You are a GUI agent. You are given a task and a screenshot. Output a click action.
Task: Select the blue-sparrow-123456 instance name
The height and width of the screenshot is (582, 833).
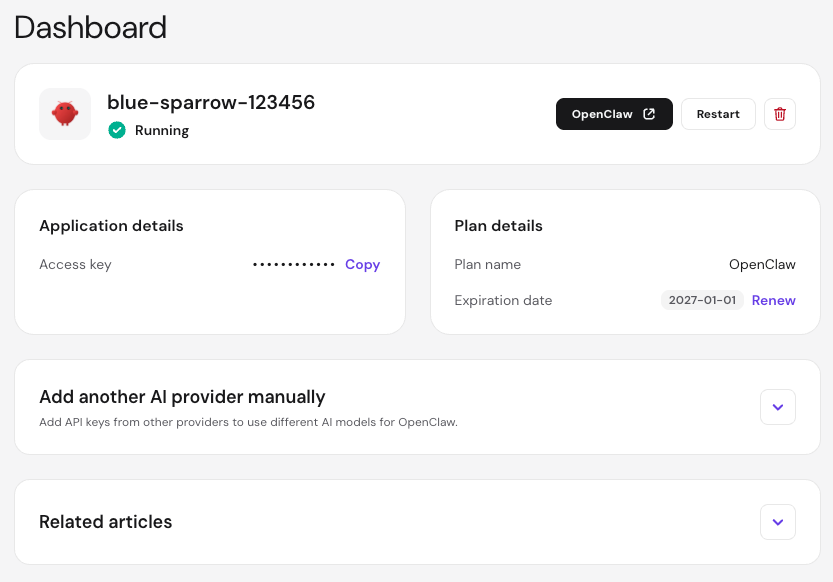point(211,102)
